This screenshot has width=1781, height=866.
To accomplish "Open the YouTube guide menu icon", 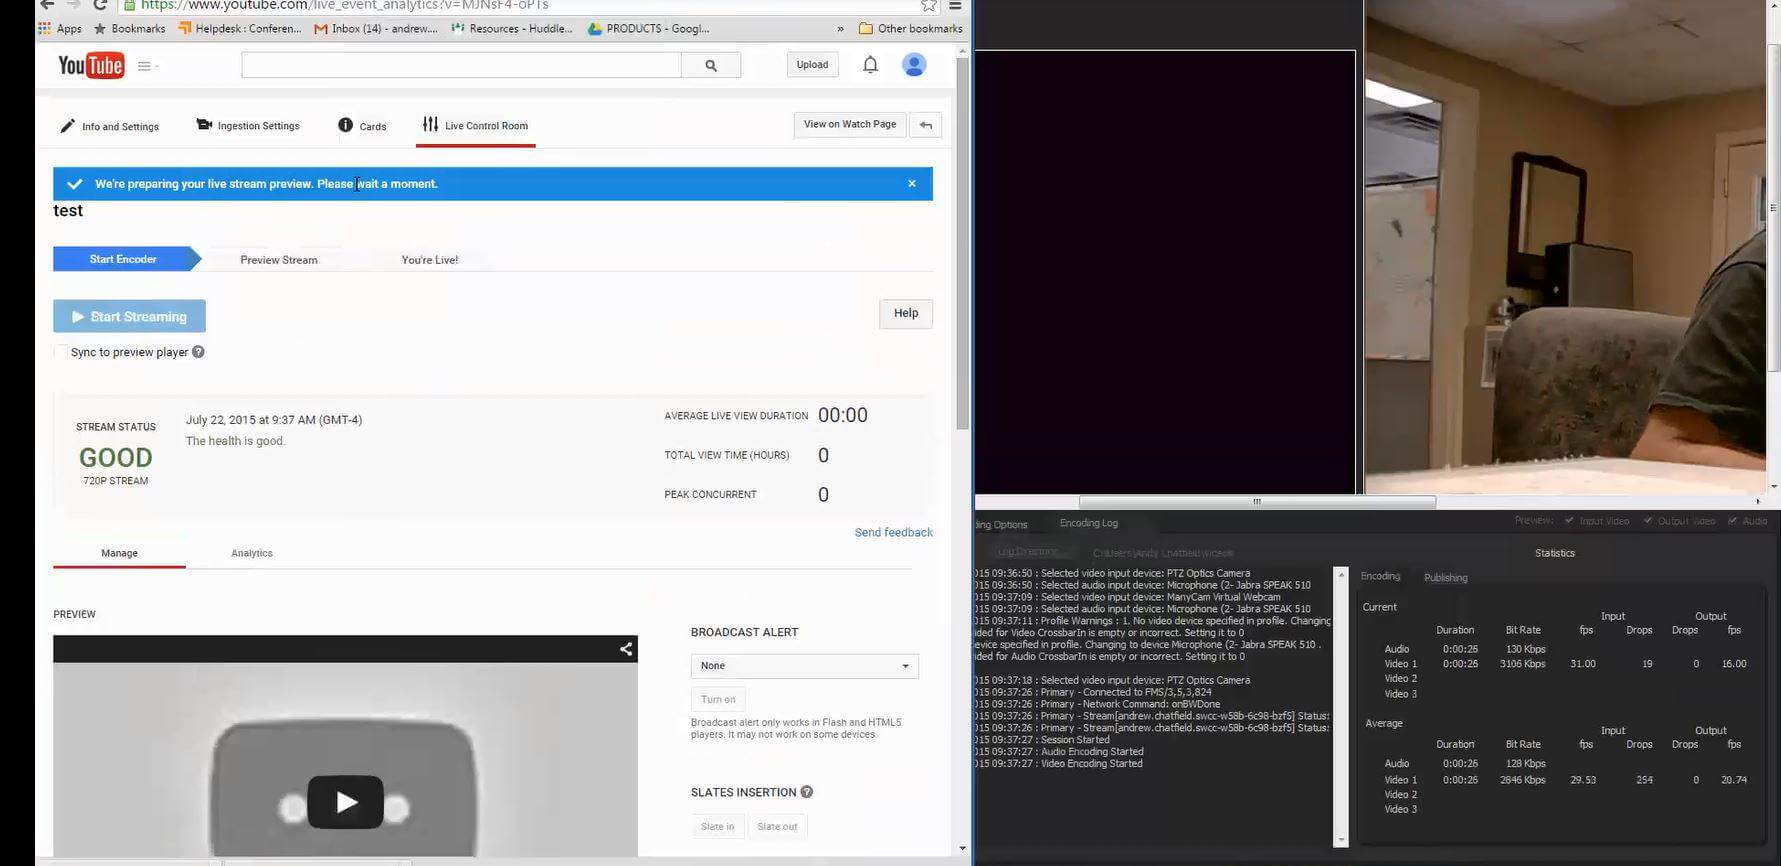I will (x=148, y=66).
